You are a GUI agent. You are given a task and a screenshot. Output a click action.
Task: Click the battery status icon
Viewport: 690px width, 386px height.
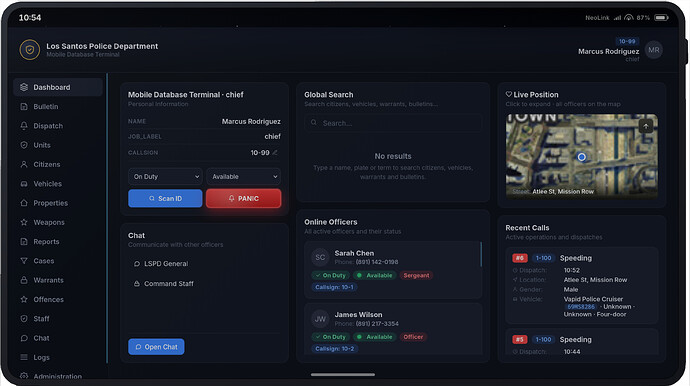click(661, 18)
